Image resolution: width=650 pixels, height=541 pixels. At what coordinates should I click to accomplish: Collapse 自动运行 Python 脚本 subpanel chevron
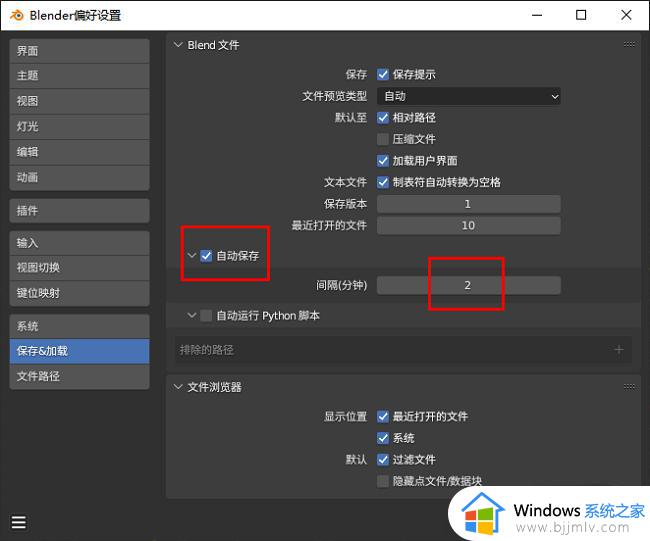[192, 315]
